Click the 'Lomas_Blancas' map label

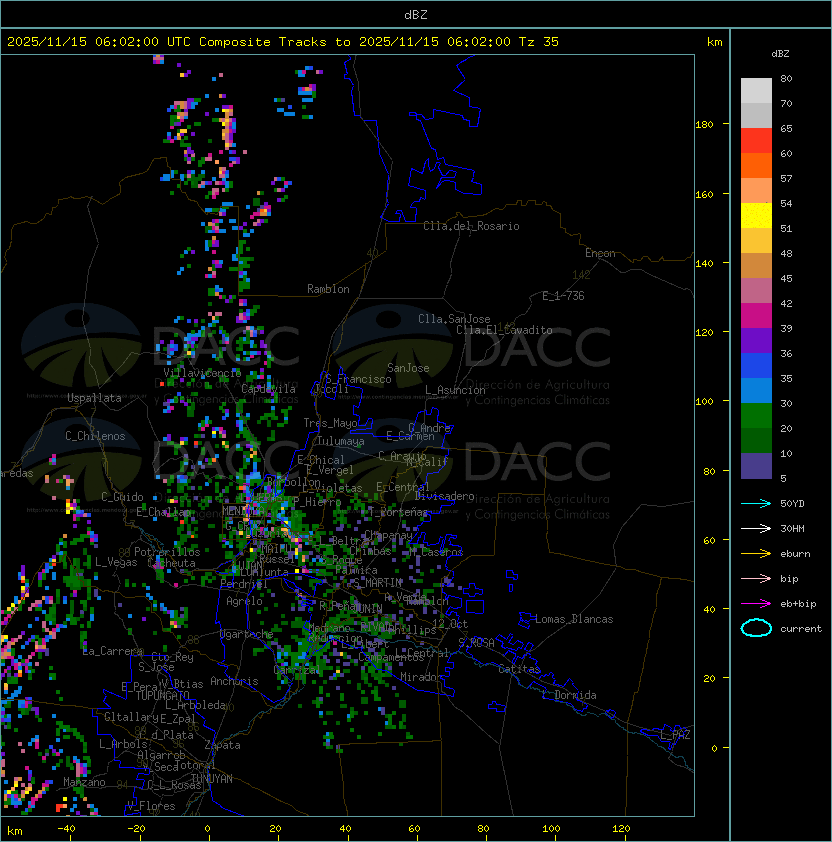click(x=574, y=619)
